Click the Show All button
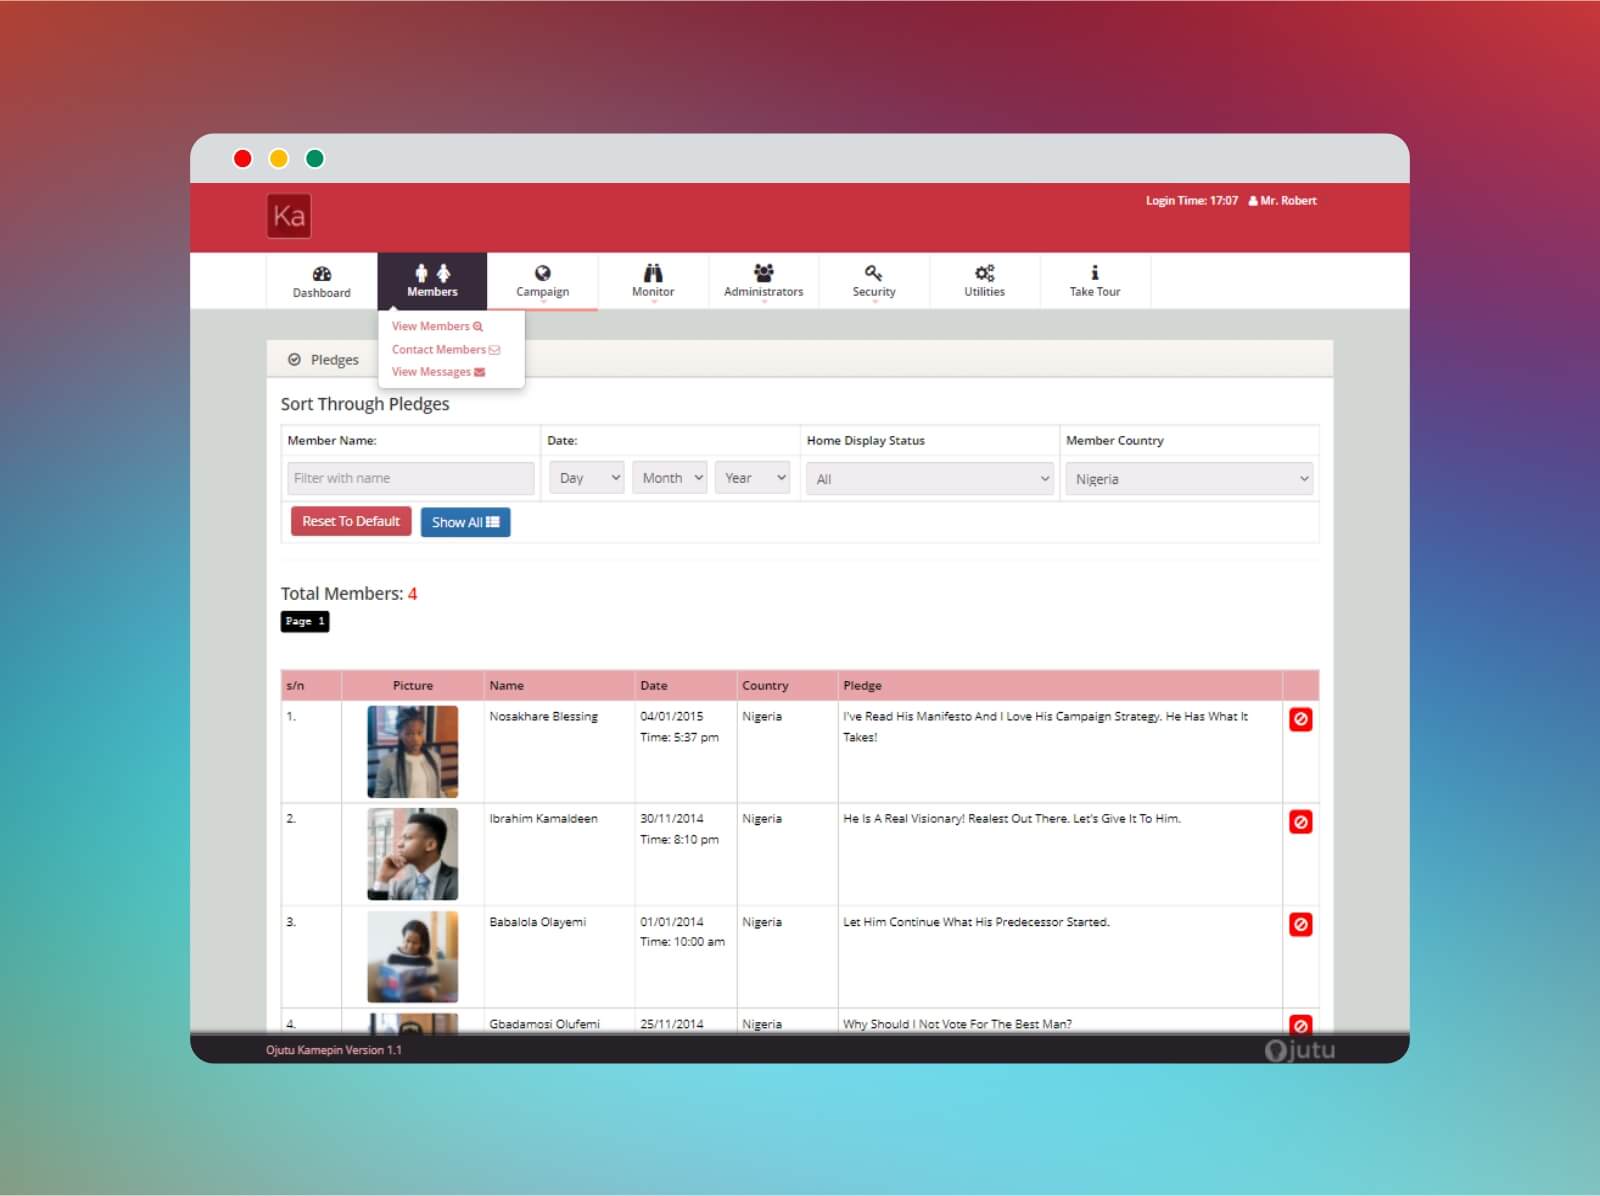Image resolution: width=1600 pixels, height=1196 pixels. pos(465,522)
